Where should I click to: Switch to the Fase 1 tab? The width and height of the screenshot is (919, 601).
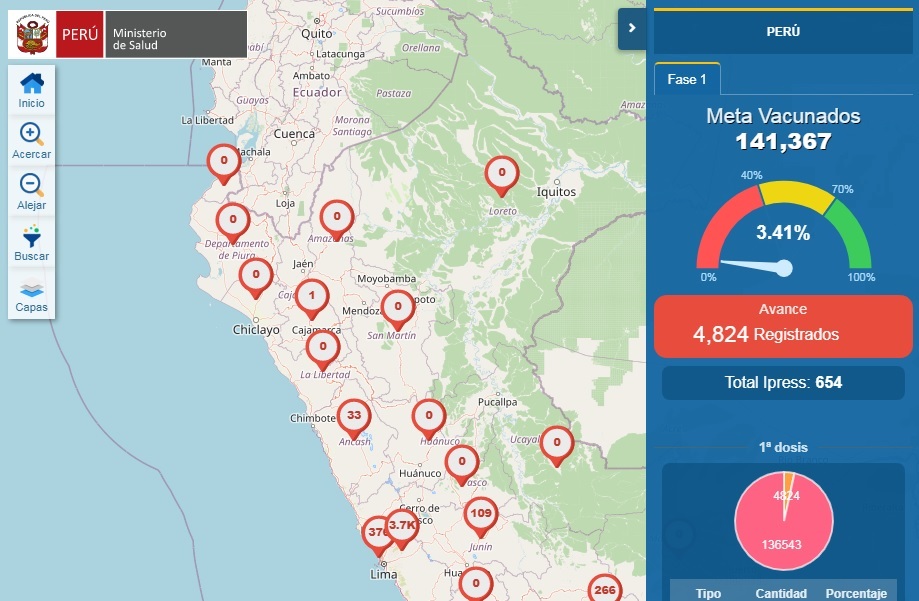(x=687, y=79)
